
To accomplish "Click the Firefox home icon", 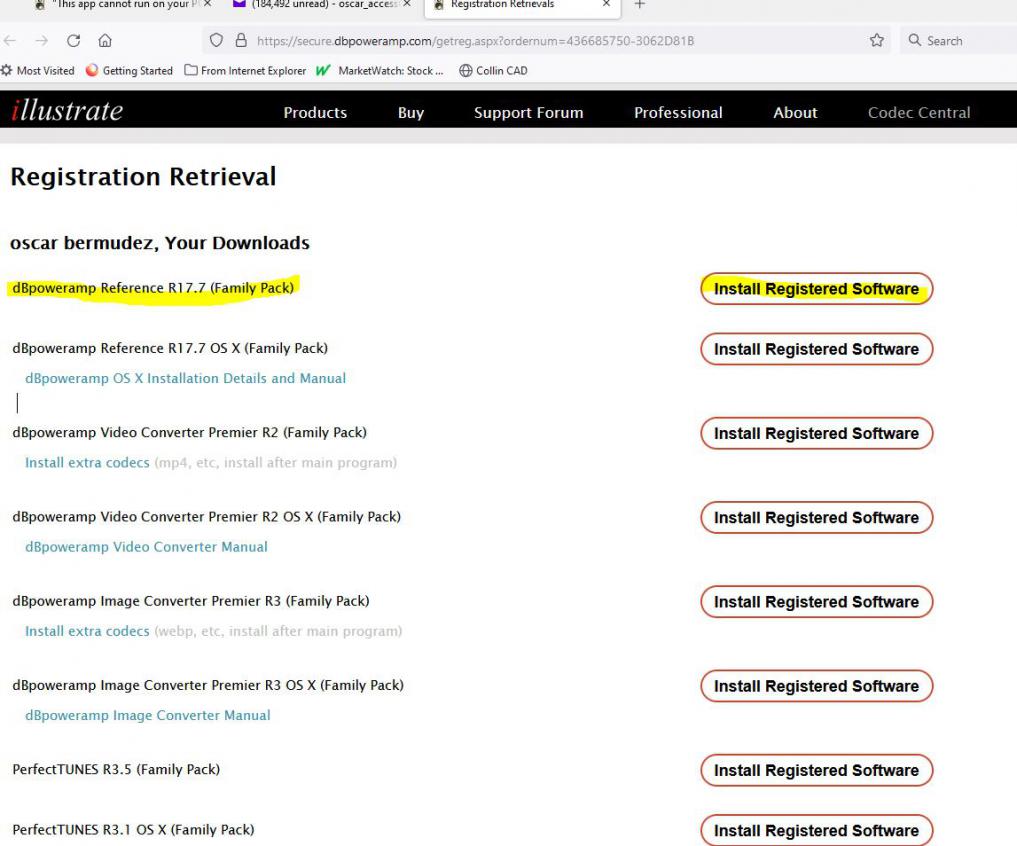I will tap(105, 41).
